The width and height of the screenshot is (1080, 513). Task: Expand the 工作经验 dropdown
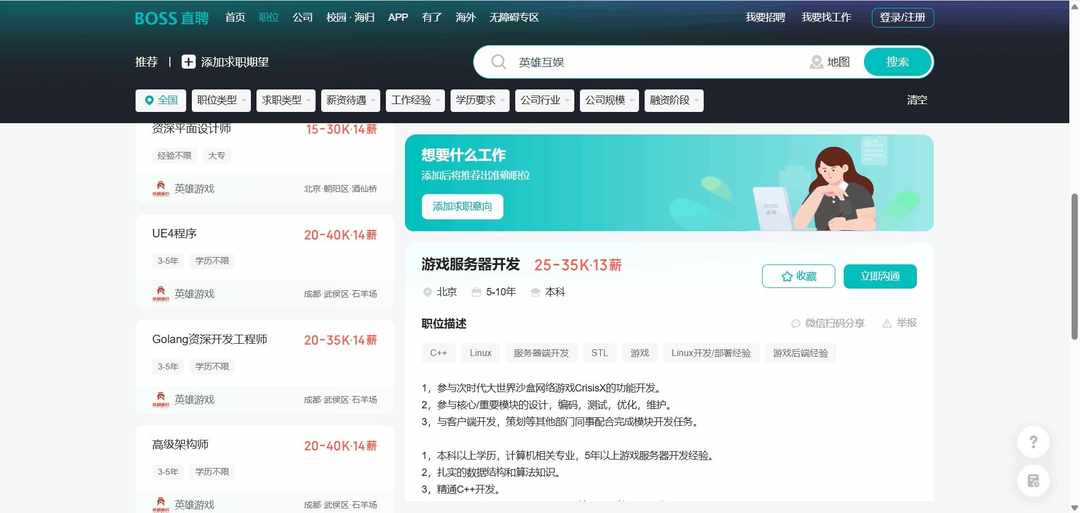pos(415,100)
